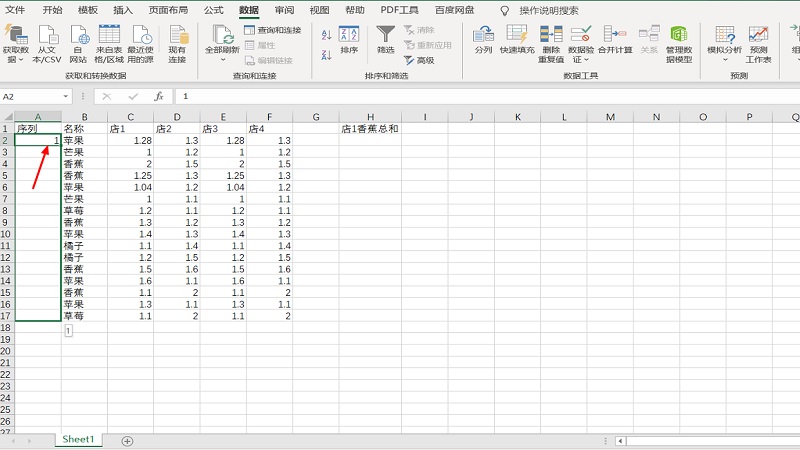The height and width of the screenshot is (450, 800).
Task: Click the 删除重复值 remove duplicates icon
Action: [x=551, y=38]
